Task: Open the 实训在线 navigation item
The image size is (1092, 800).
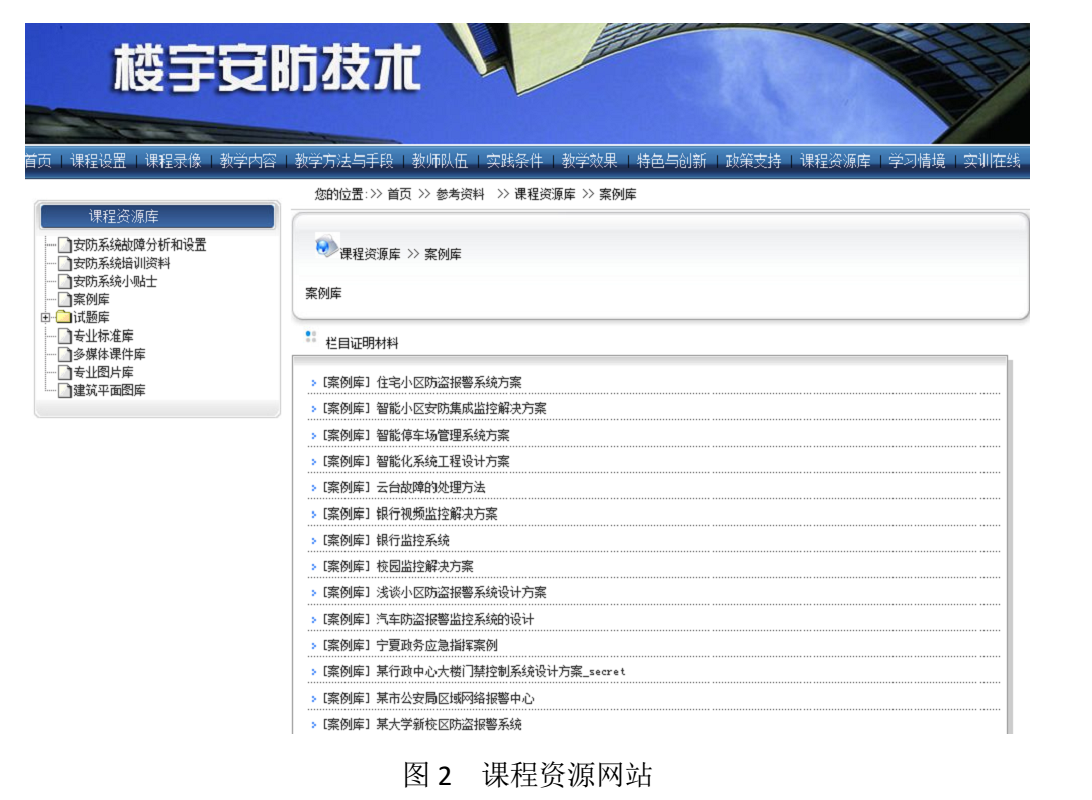Action: pyautogui.click(x=991, y=161)
